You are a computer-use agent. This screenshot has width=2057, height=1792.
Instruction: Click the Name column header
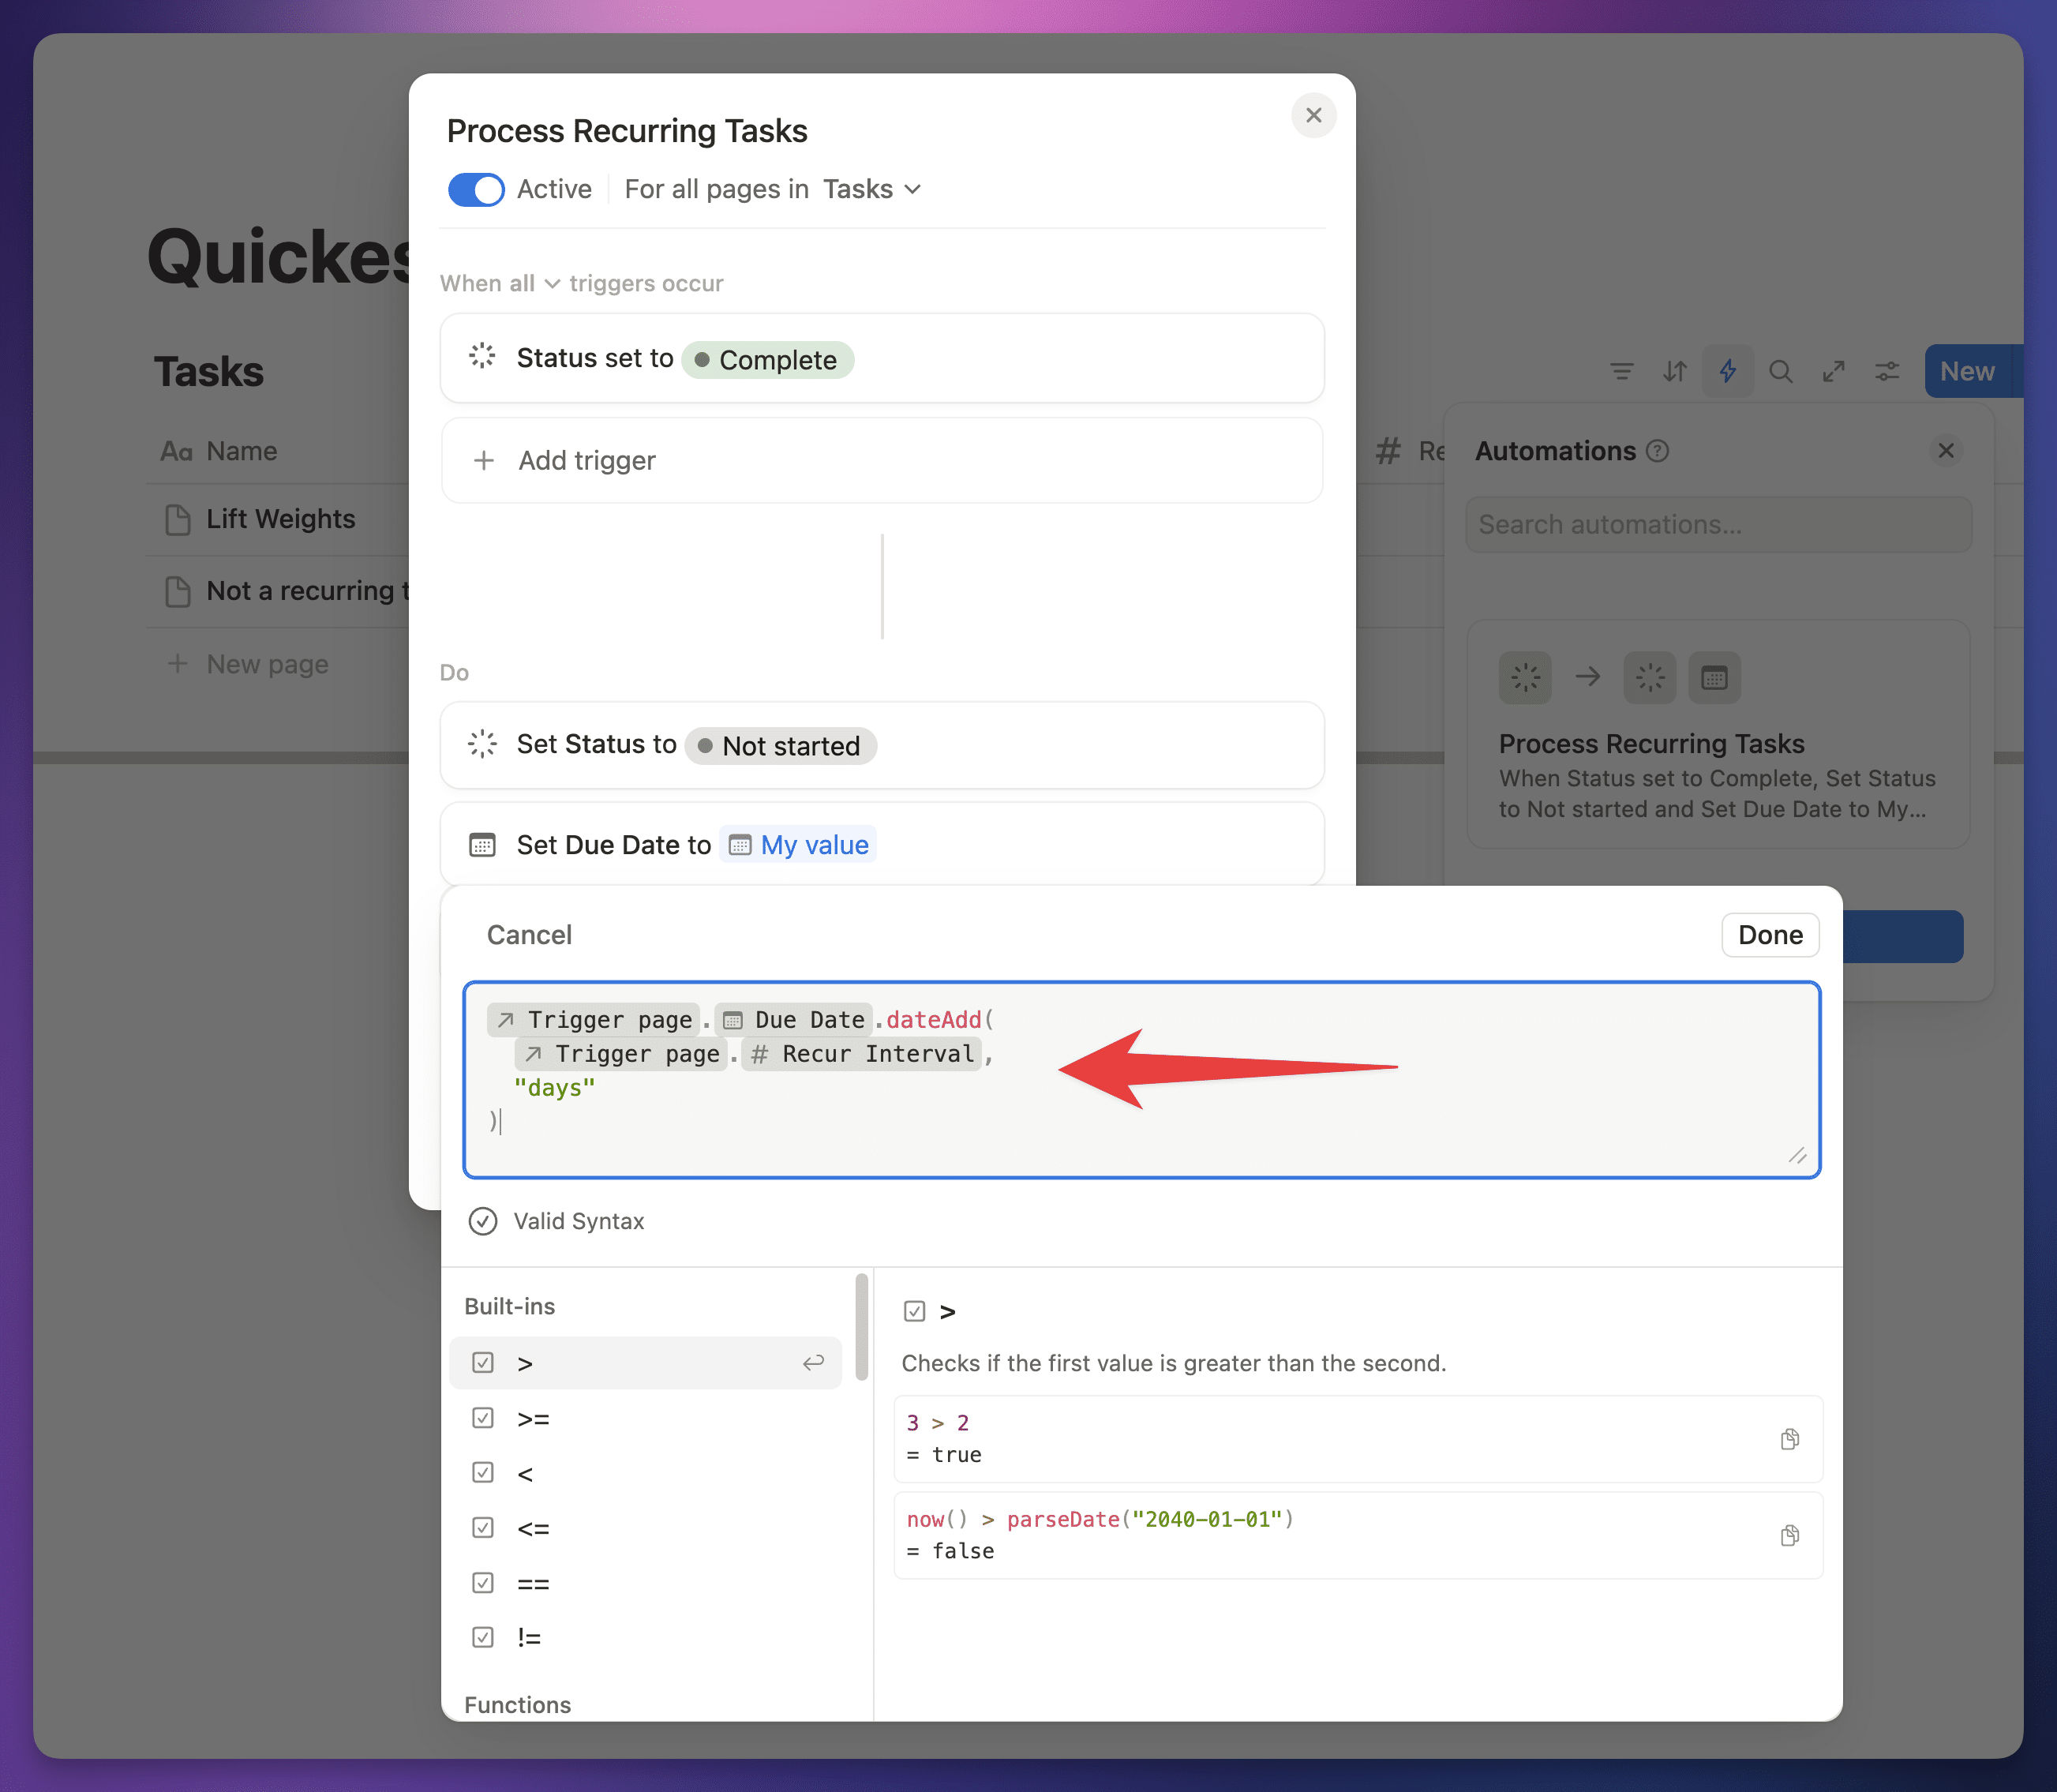tap(220, 451)
